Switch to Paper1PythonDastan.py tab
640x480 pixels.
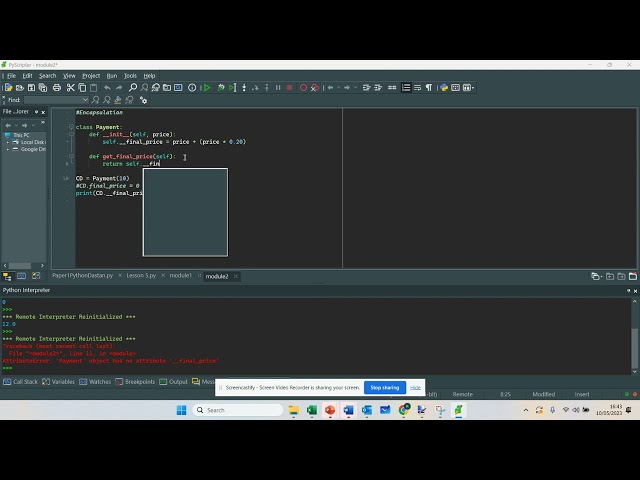point(82,276)
